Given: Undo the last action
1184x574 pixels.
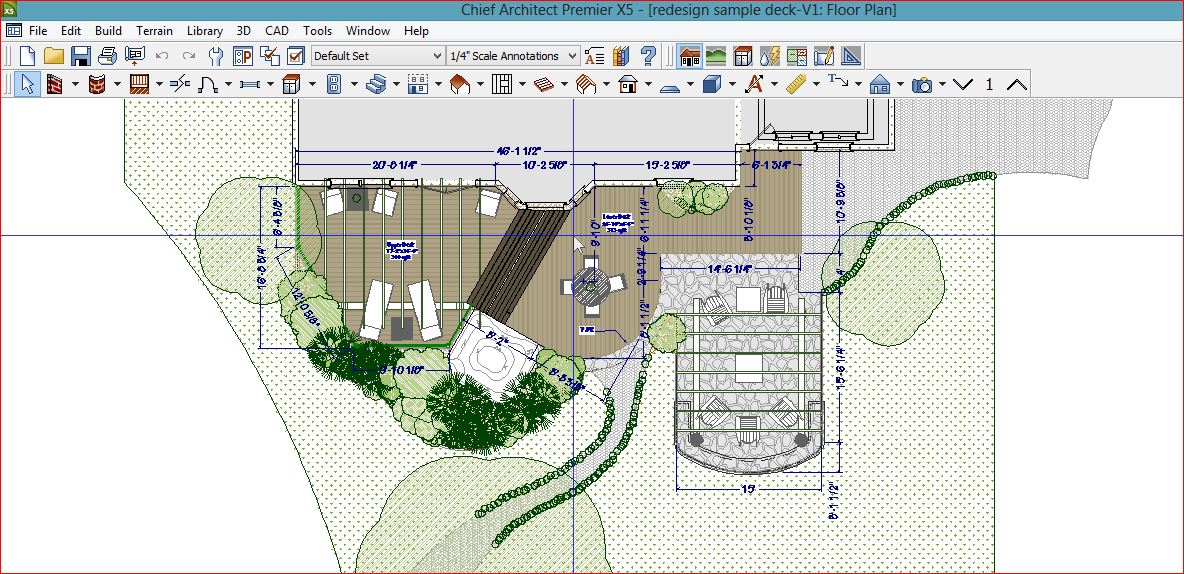Looking at the screenshot, I should coord(162,56).
